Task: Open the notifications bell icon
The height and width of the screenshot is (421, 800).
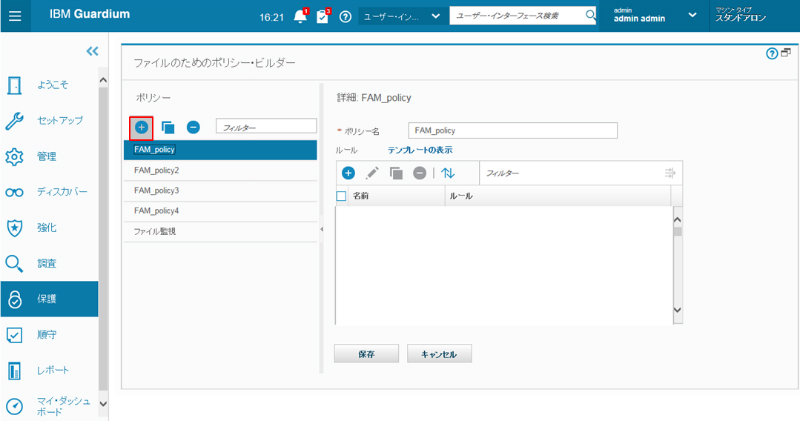Action: tap(300, 17)
